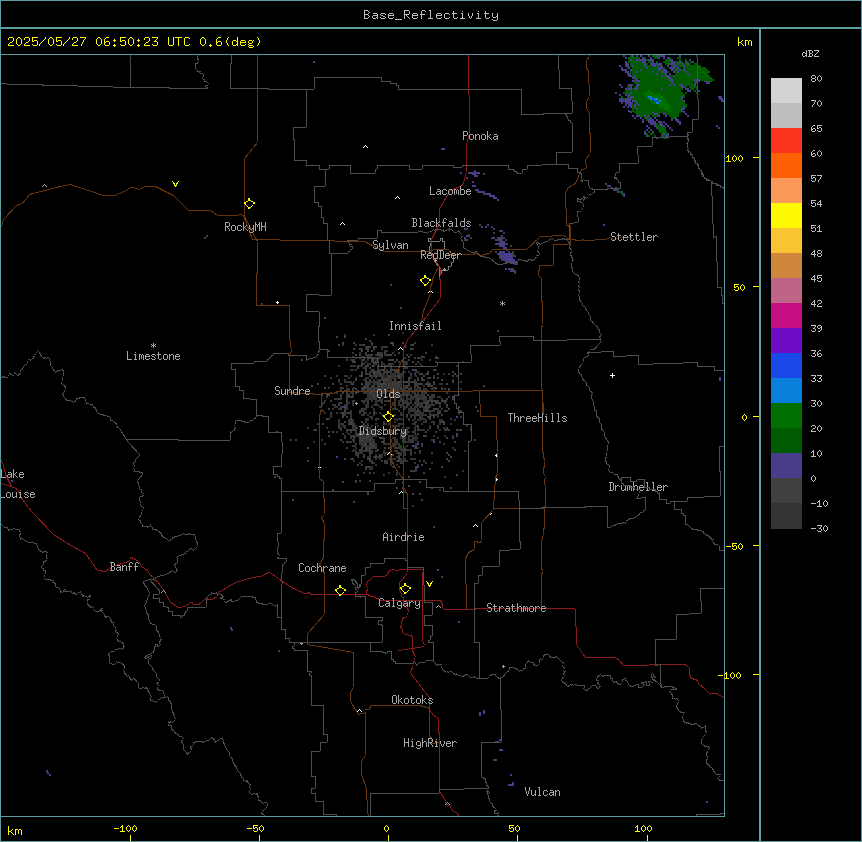This screenshot has height=842, width=862.
Task: Click the Strathmore label
Action: (x=516, y=608)
